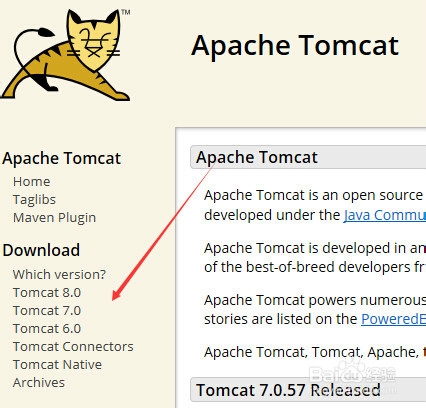Open Tomcat Connectors download page
This screenshot has height=408, width=426.
pyautogui.click(x=73, y=346)
